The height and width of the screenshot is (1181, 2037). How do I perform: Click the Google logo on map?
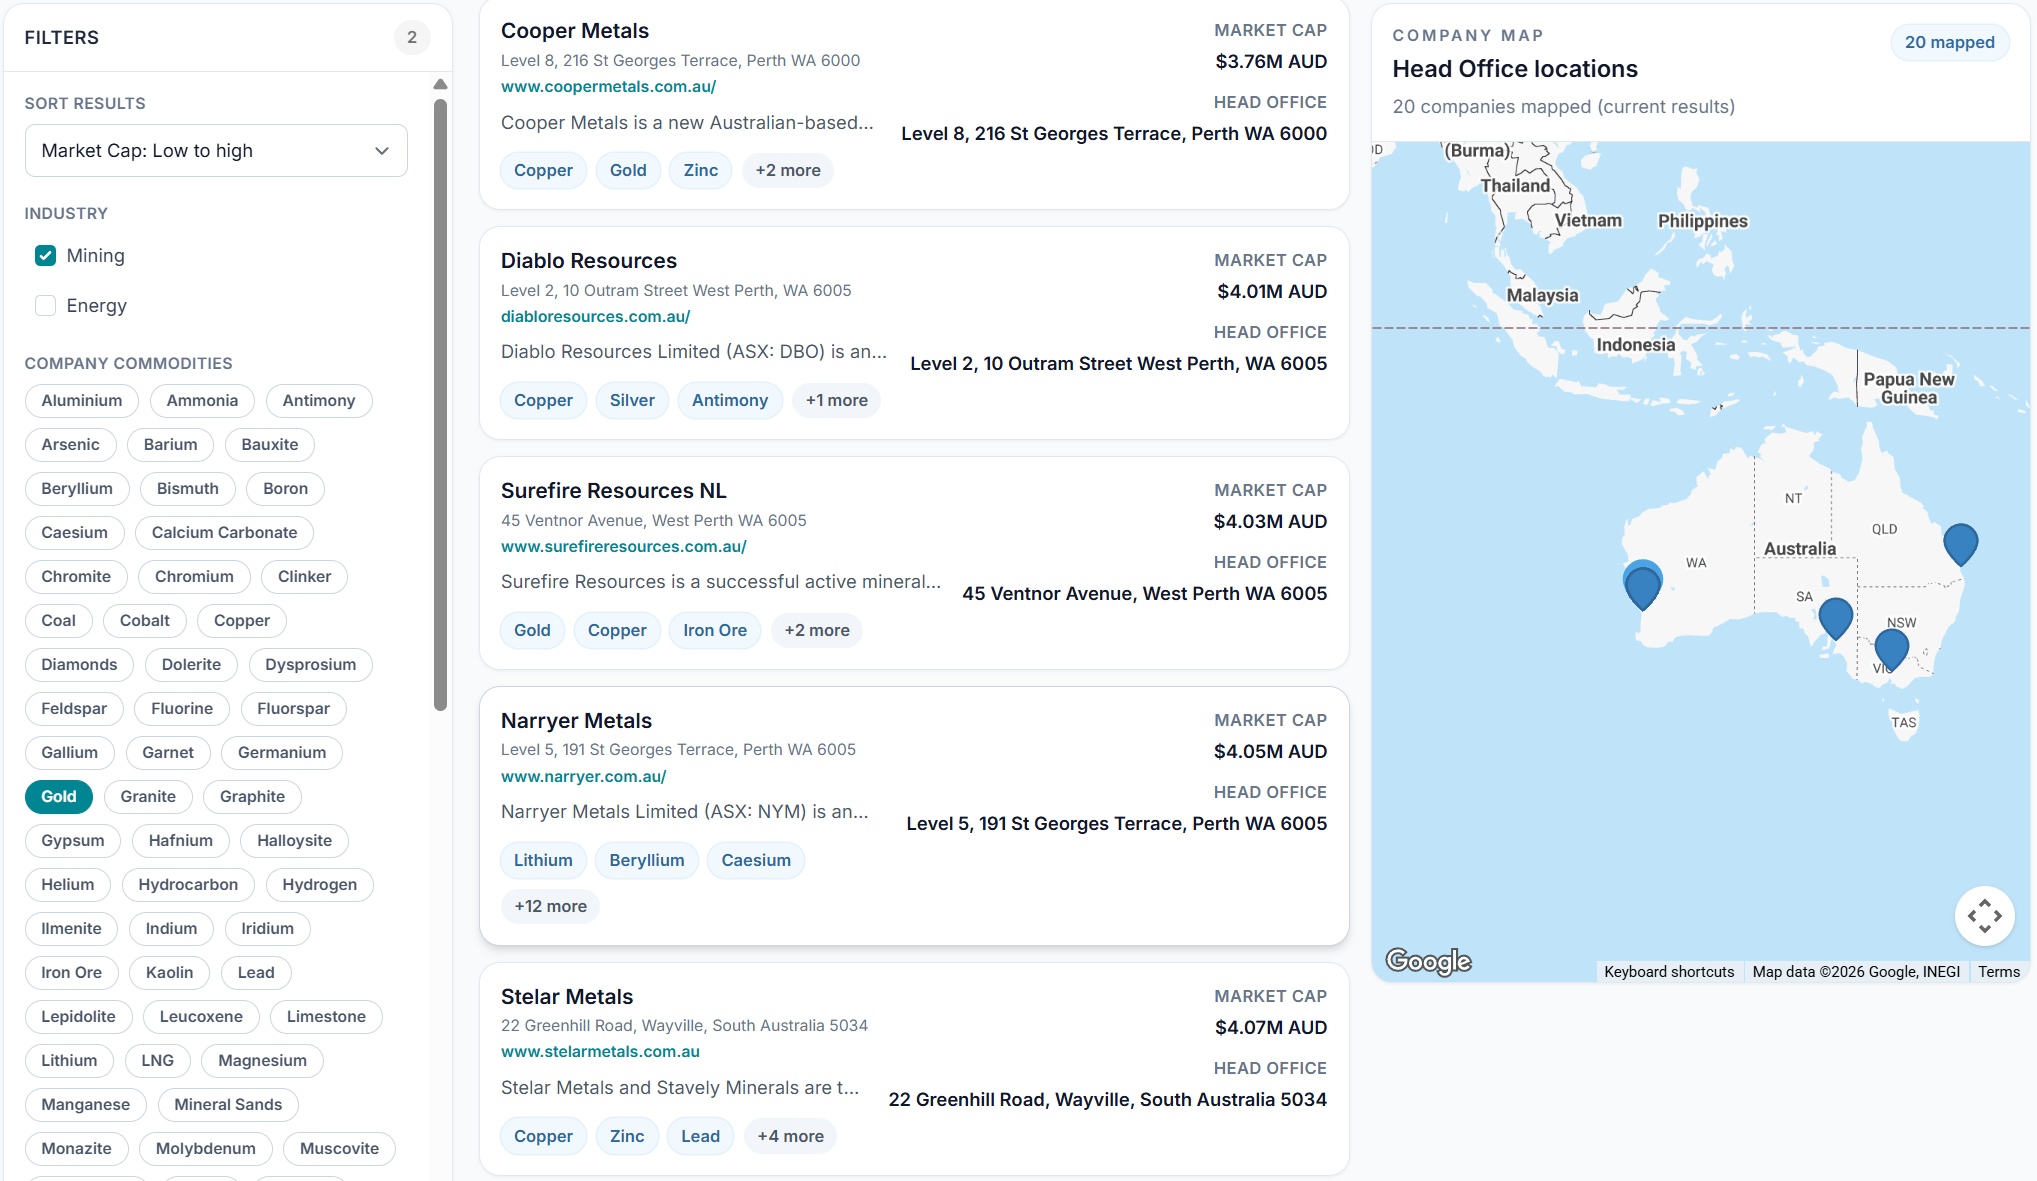pyautogui.click(x=1428, y=961)
